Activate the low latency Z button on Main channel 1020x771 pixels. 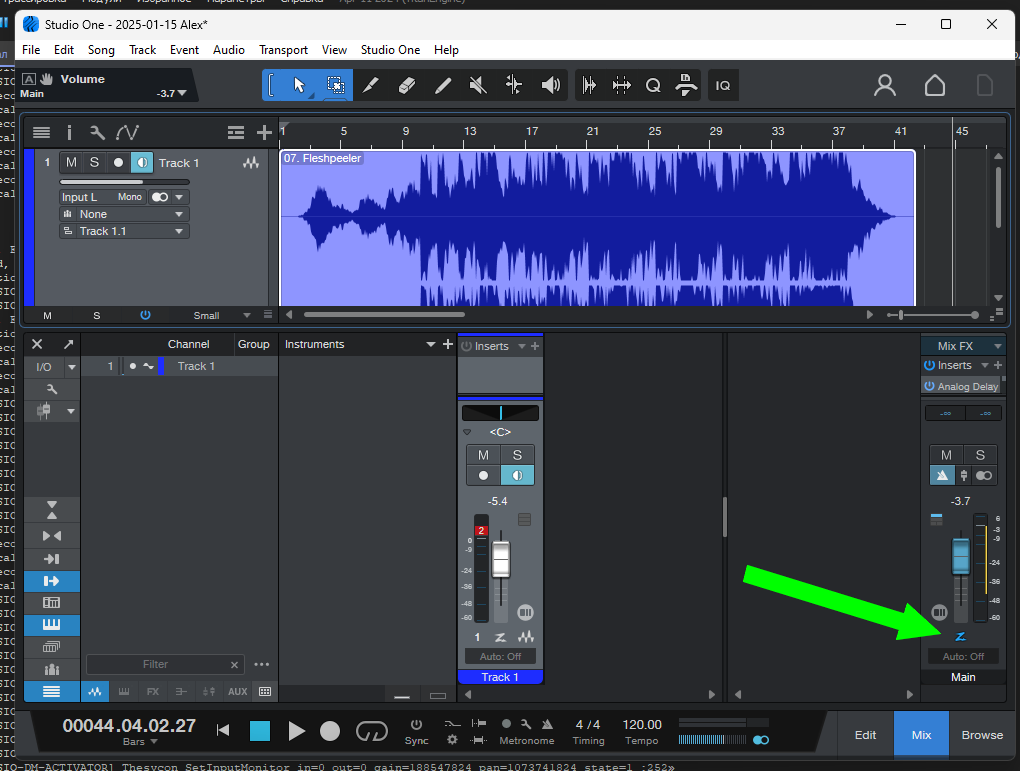[x=960, y=636]
